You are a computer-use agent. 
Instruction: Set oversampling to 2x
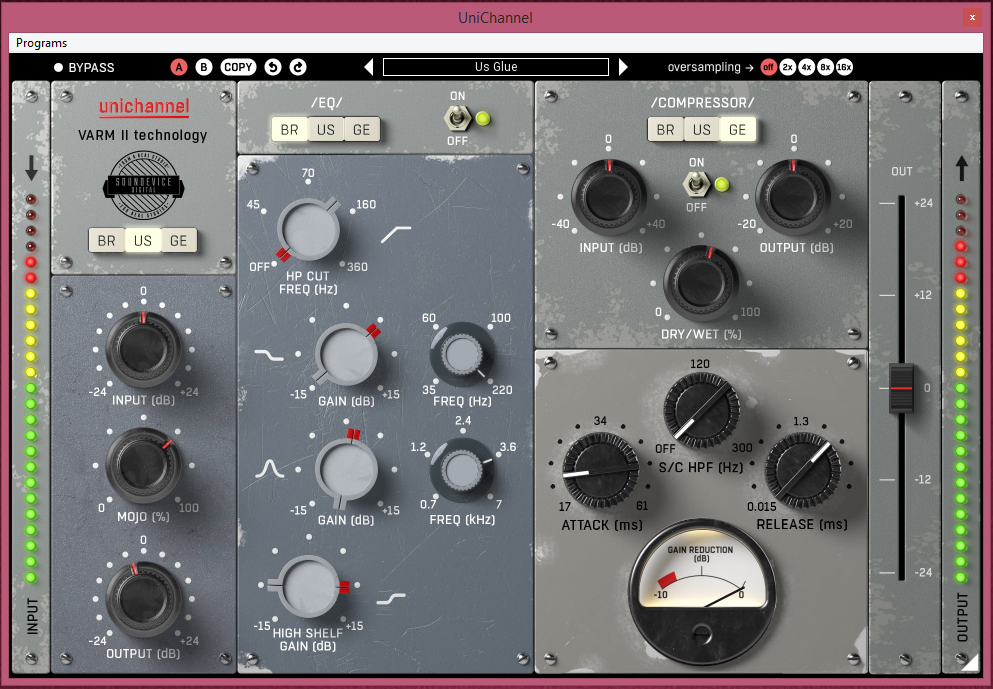point(787,67)
